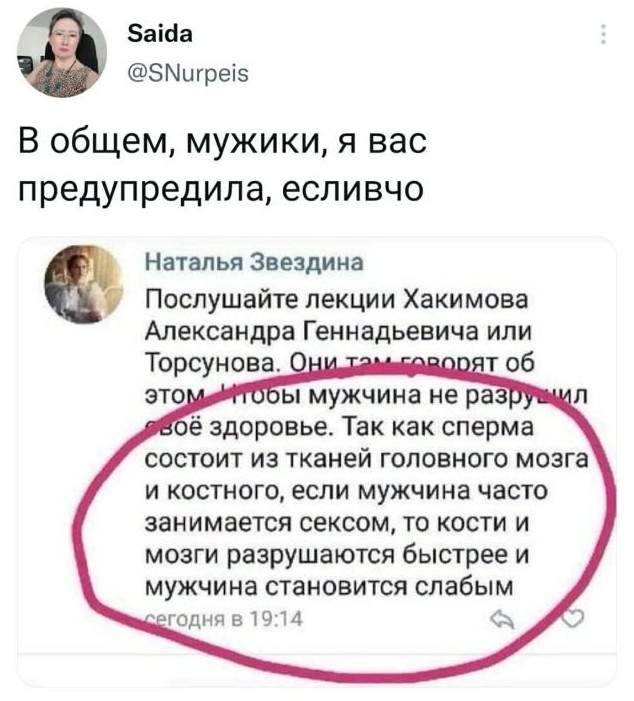Image resolution: width=634 pixels, height=701 pixels.
Task: Open the embedded screenshot image
Action: coord(317,461)
